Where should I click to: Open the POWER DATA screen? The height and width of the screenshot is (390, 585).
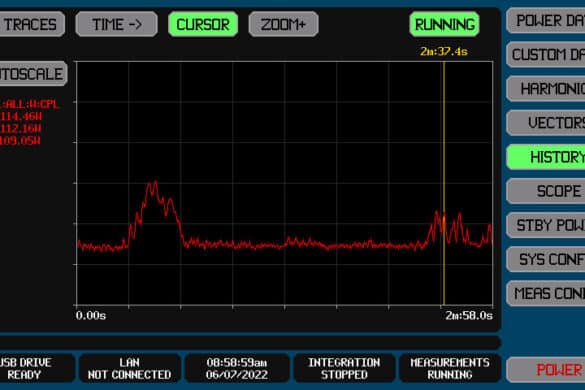pos(546,21)
